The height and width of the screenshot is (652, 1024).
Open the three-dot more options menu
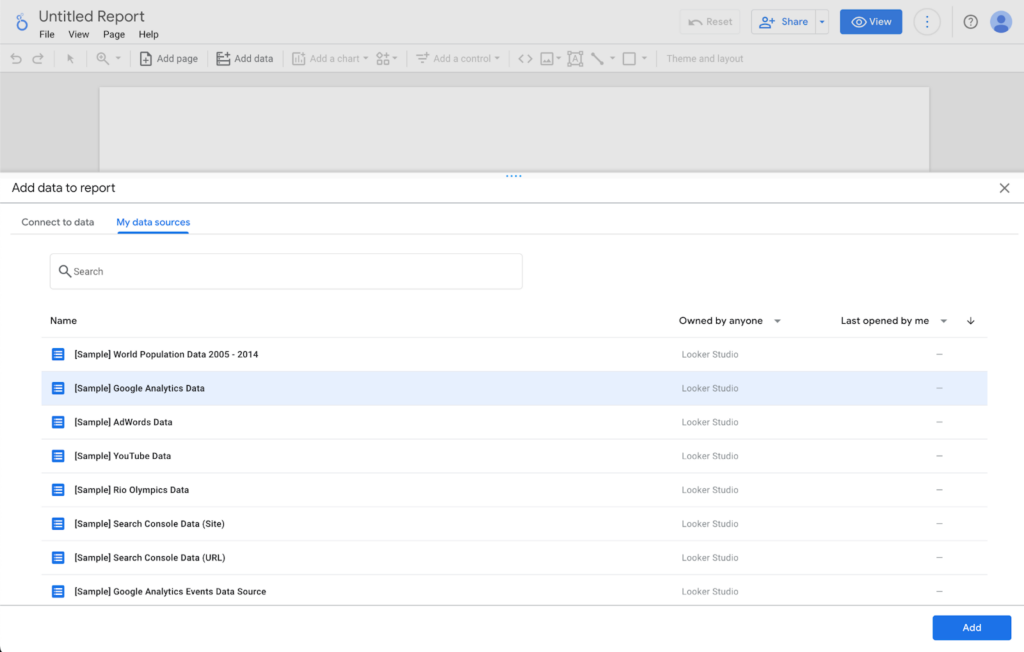[927, 22]
